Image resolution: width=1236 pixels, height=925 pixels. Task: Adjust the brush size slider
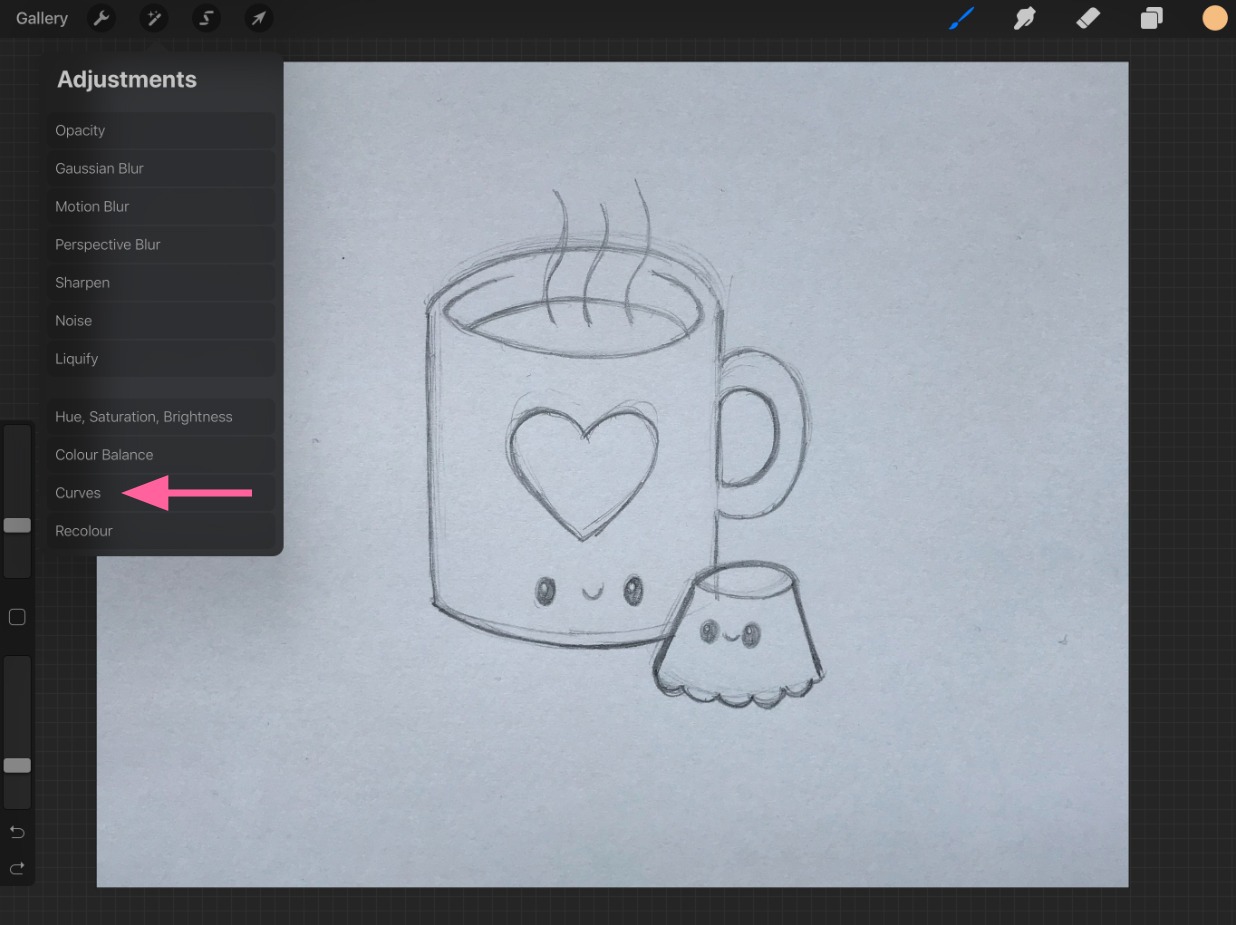[16, 524]
